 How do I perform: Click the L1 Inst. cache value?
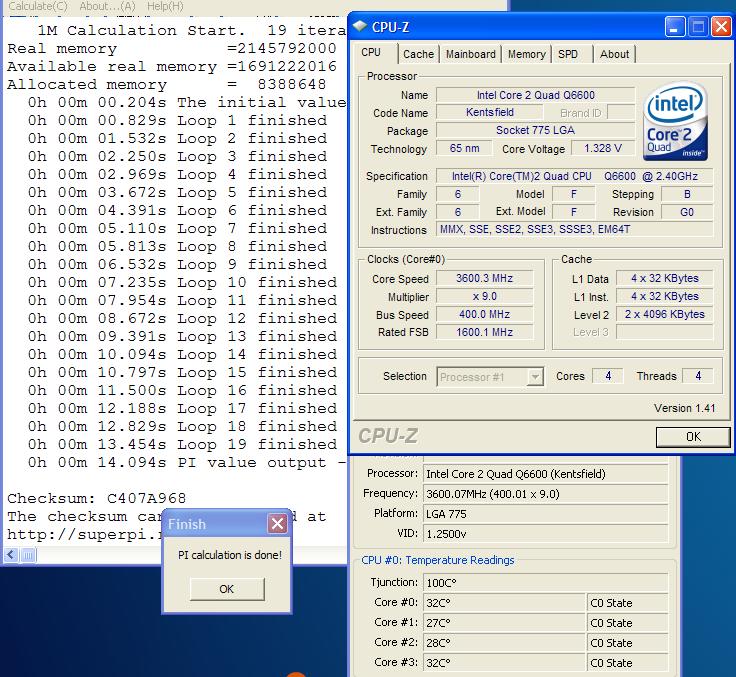665,296
